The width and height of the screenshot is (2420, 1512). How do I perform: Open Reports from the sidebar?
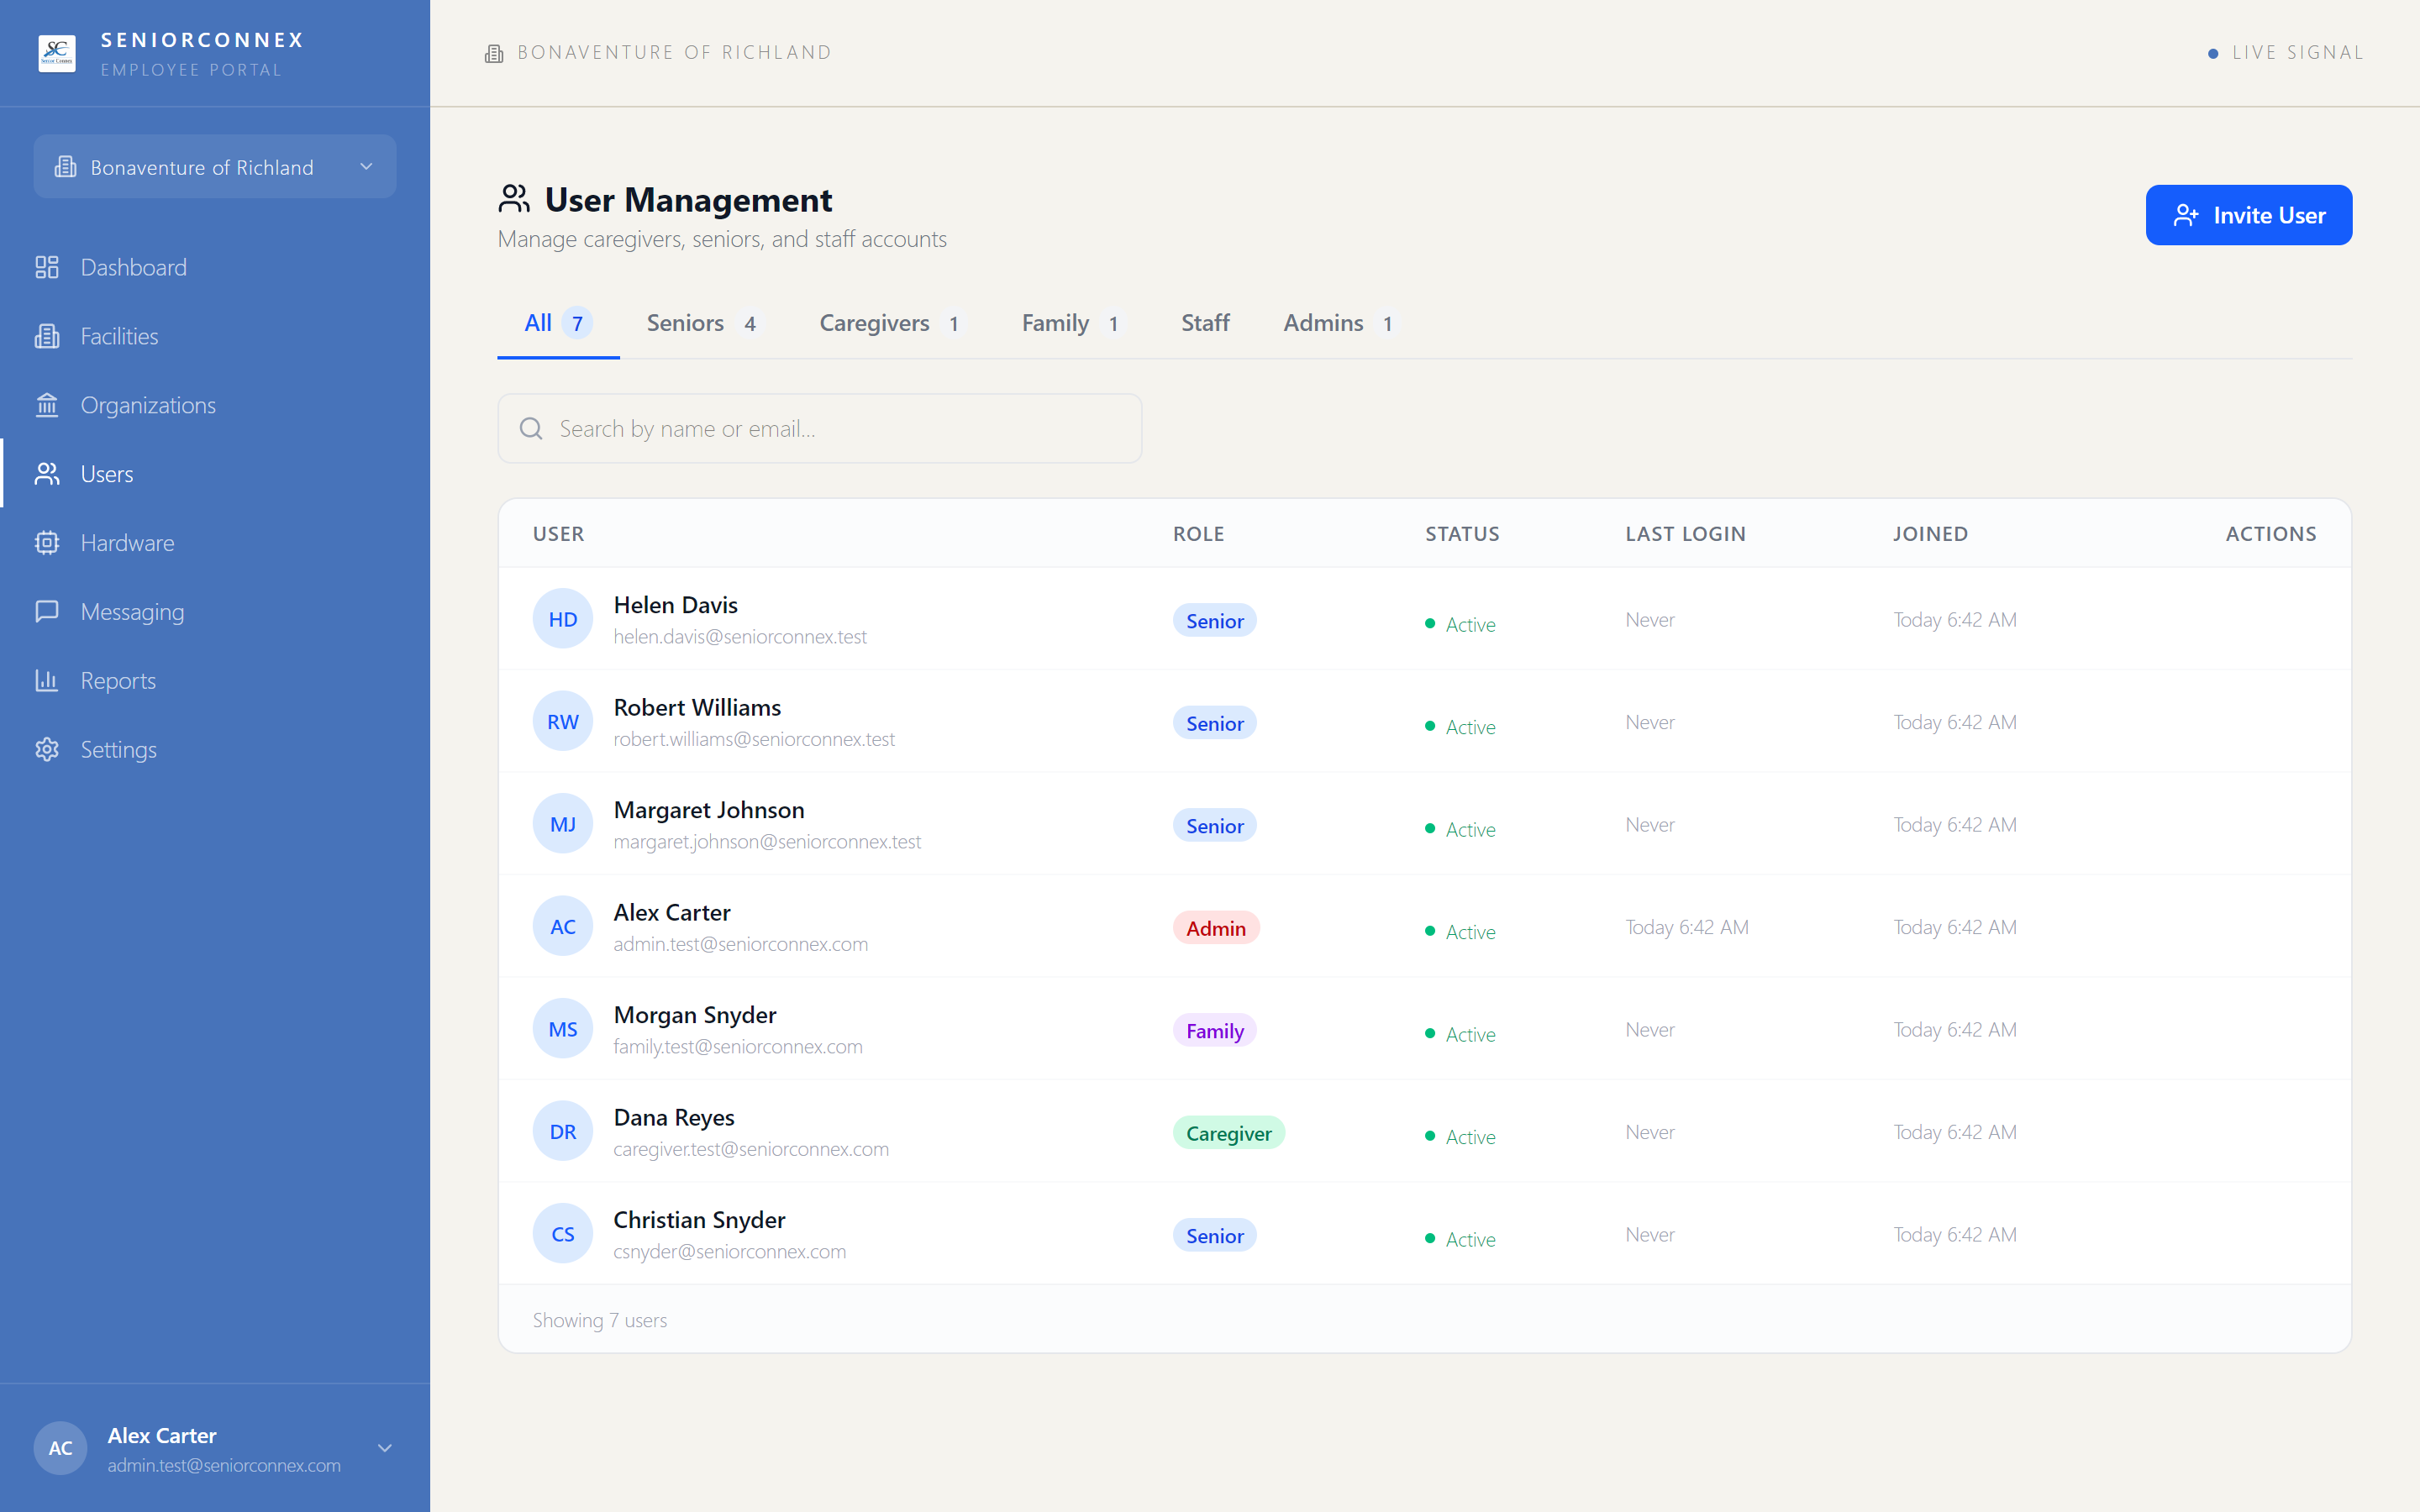(x=215, y=681)
